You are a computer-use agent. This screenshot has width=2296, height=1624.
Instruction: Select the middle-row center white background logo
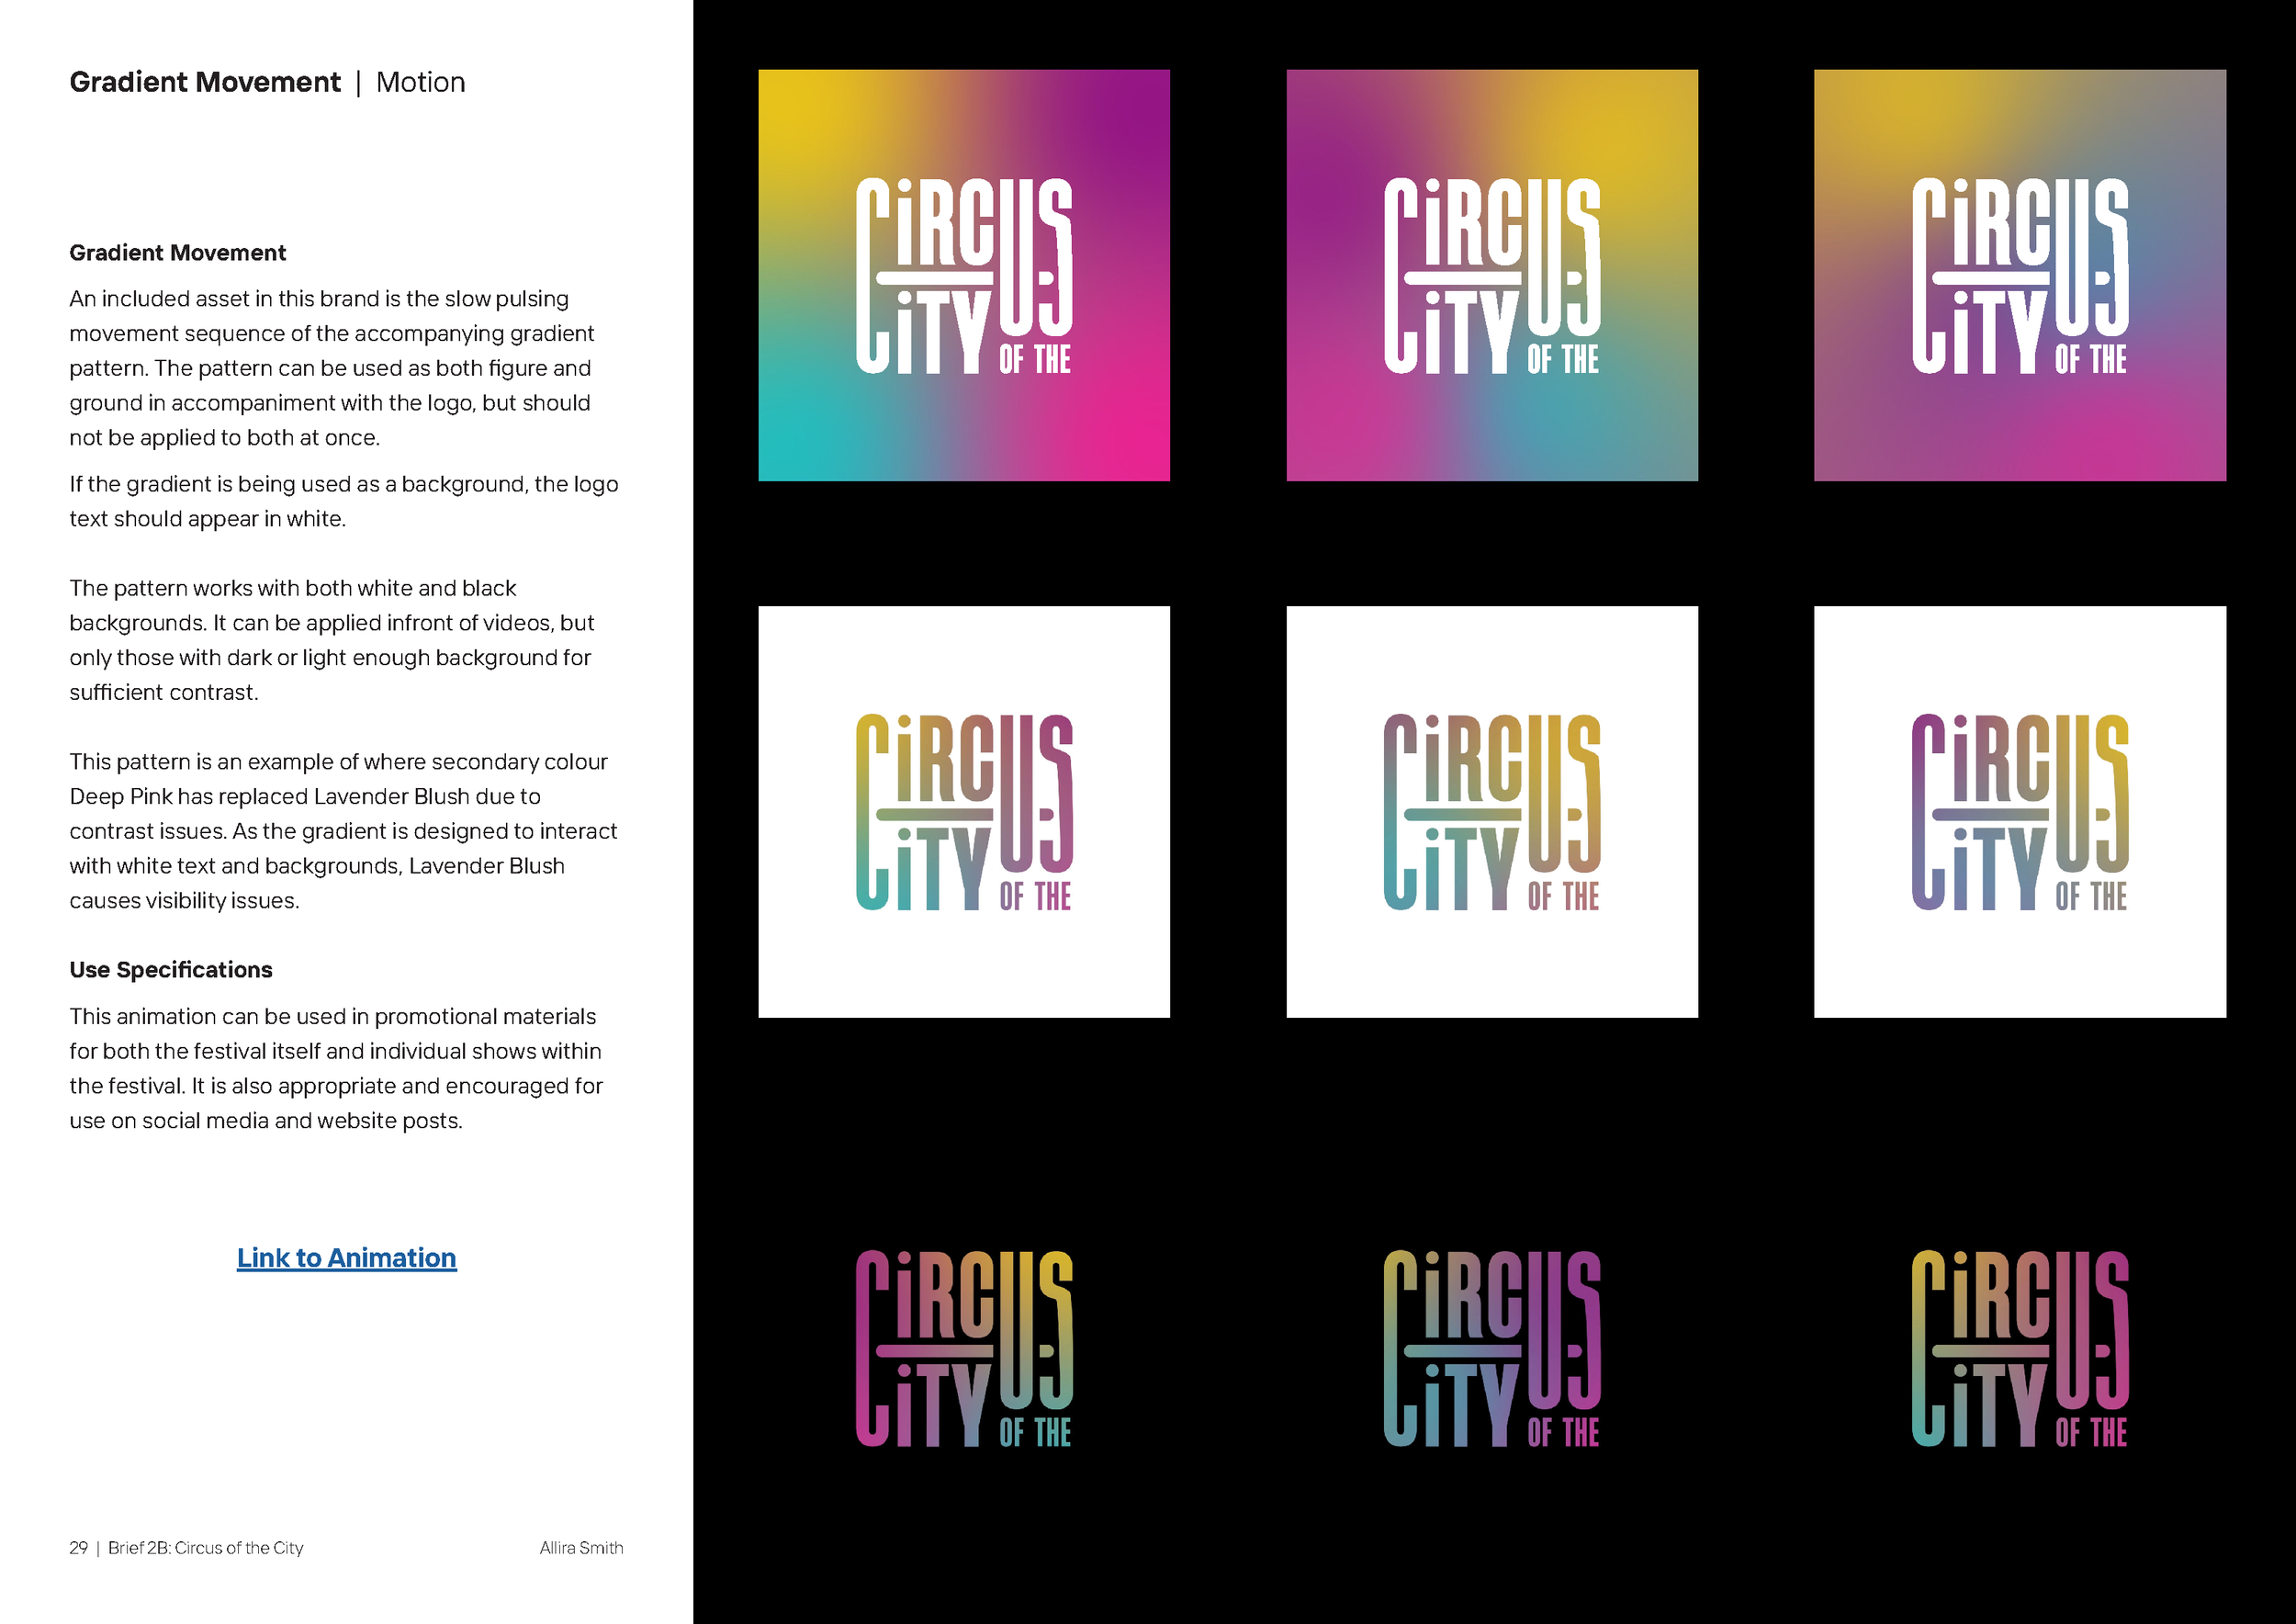pyautogui.click(x=1491, y=811)
